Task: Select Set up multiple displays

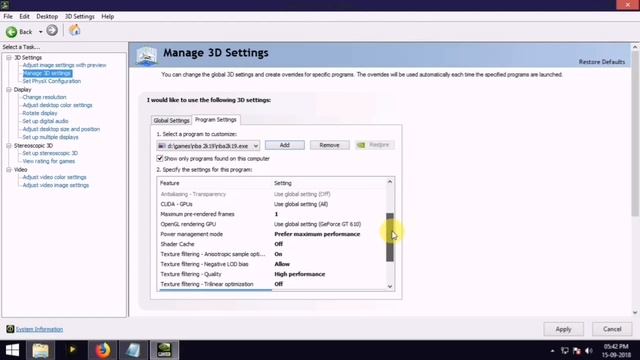Action: [x=50, y=137]
